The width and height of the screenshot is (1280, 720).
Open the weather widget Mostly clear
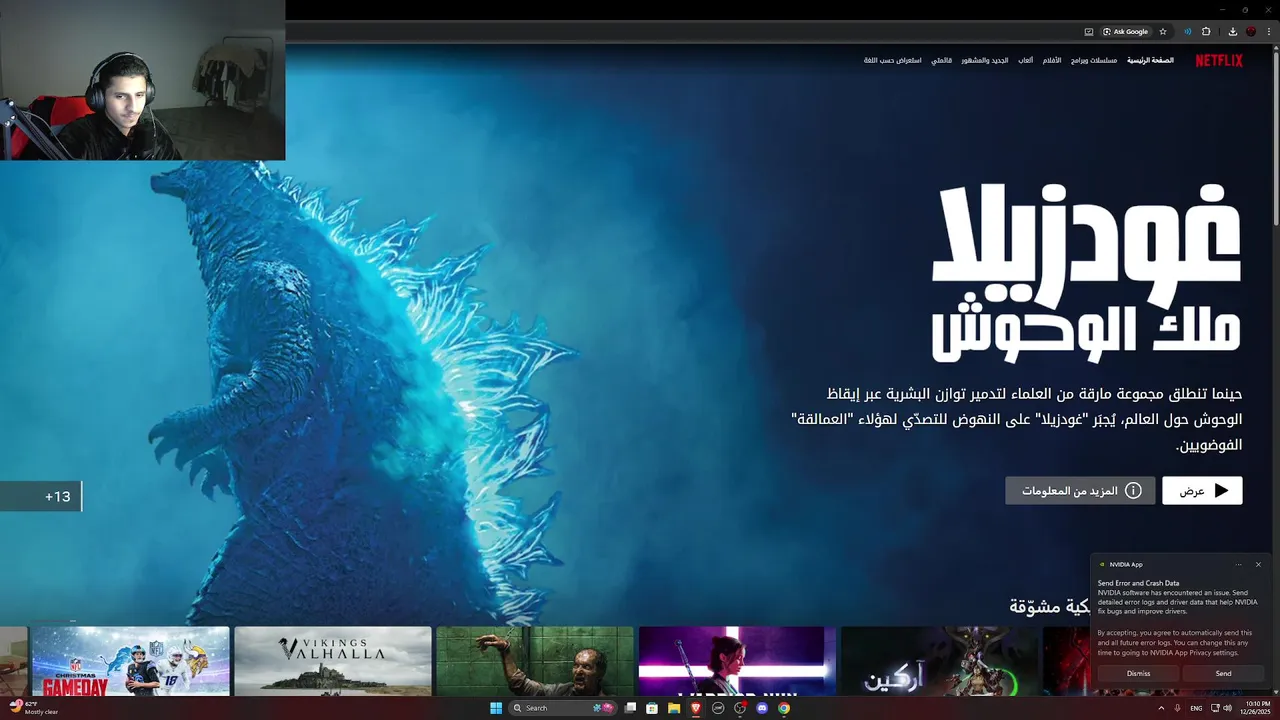pos(34,708)
